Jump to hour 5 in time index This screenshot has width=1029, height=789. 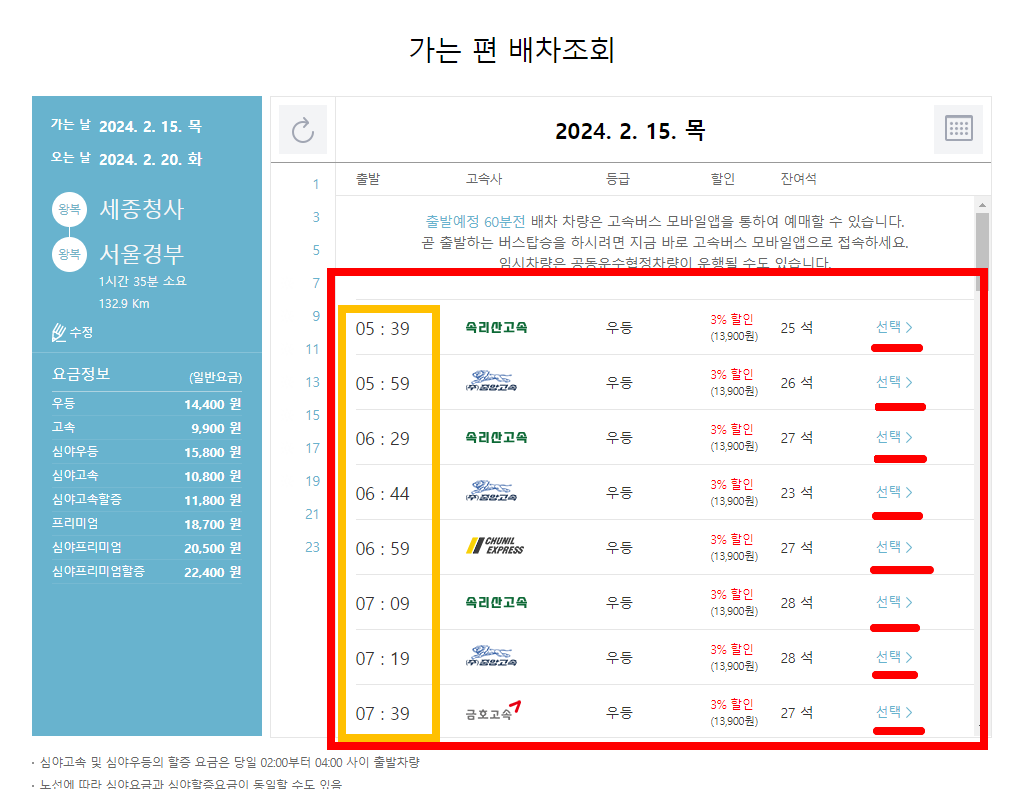point(316,250)
